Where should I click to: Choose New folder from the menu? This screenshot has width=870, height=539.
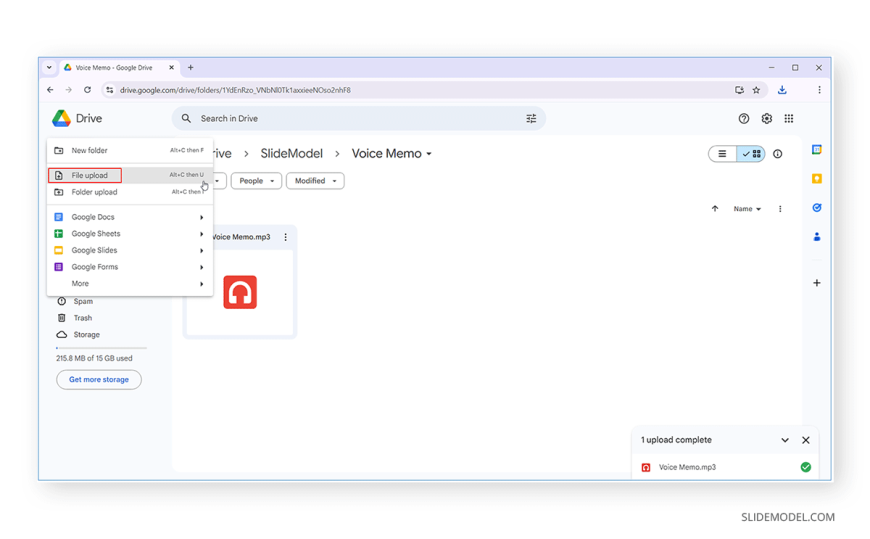130,150
